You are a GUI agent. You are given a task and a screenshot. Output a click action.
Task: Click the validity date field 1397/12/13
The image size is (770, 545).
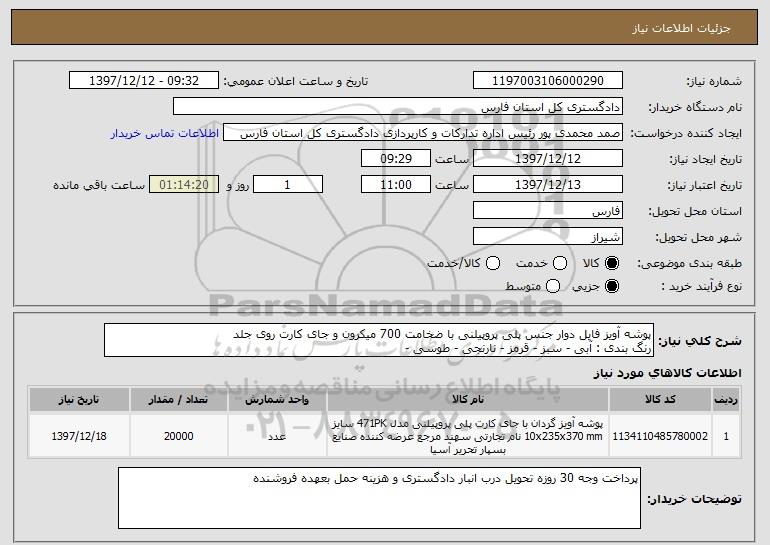tap(548, 185)
